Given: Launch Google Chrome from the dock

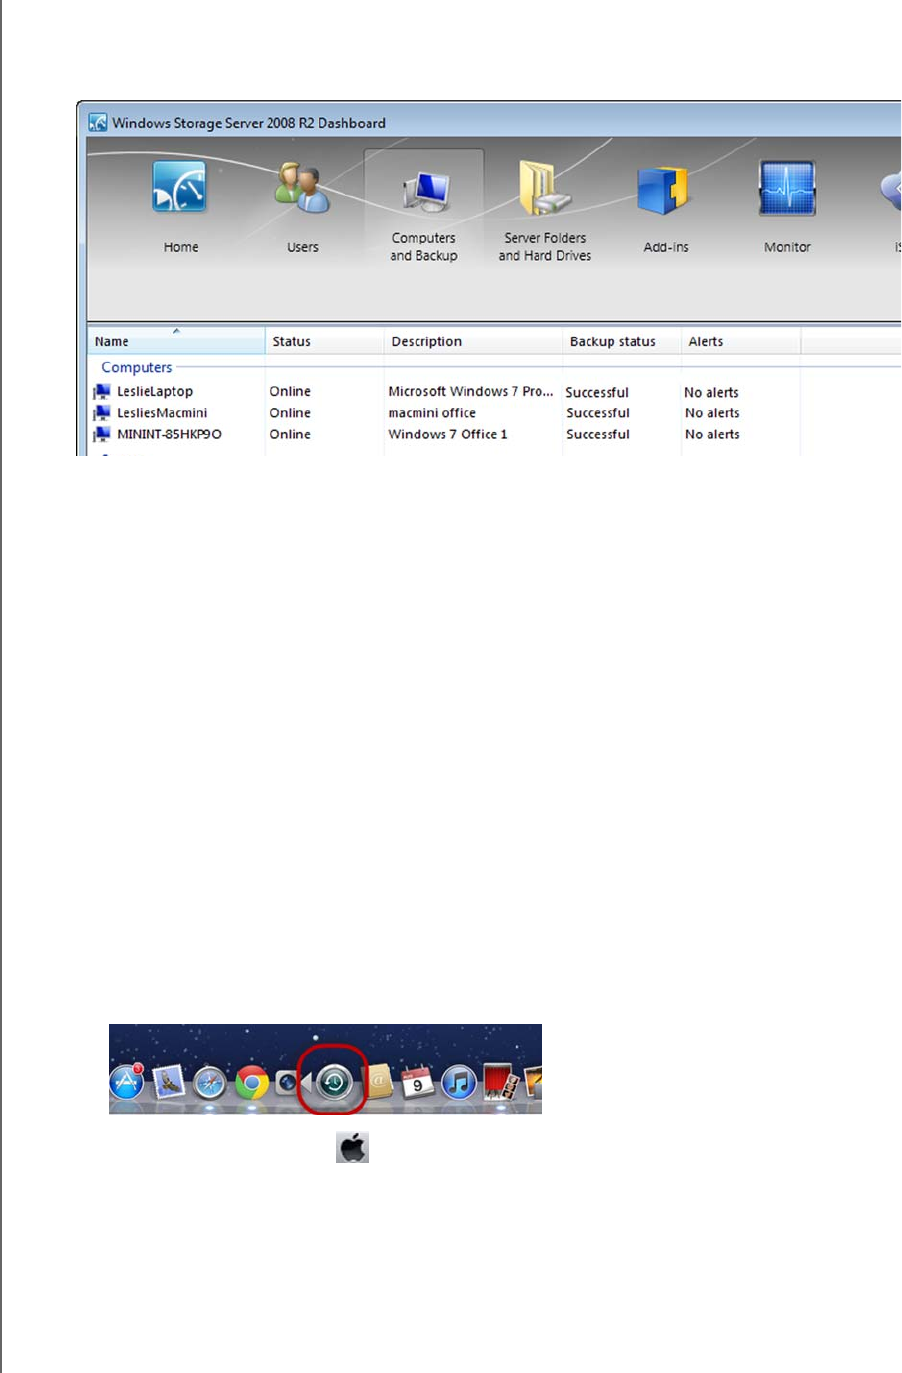Looking at the screenshot, I should point(252,1082).
